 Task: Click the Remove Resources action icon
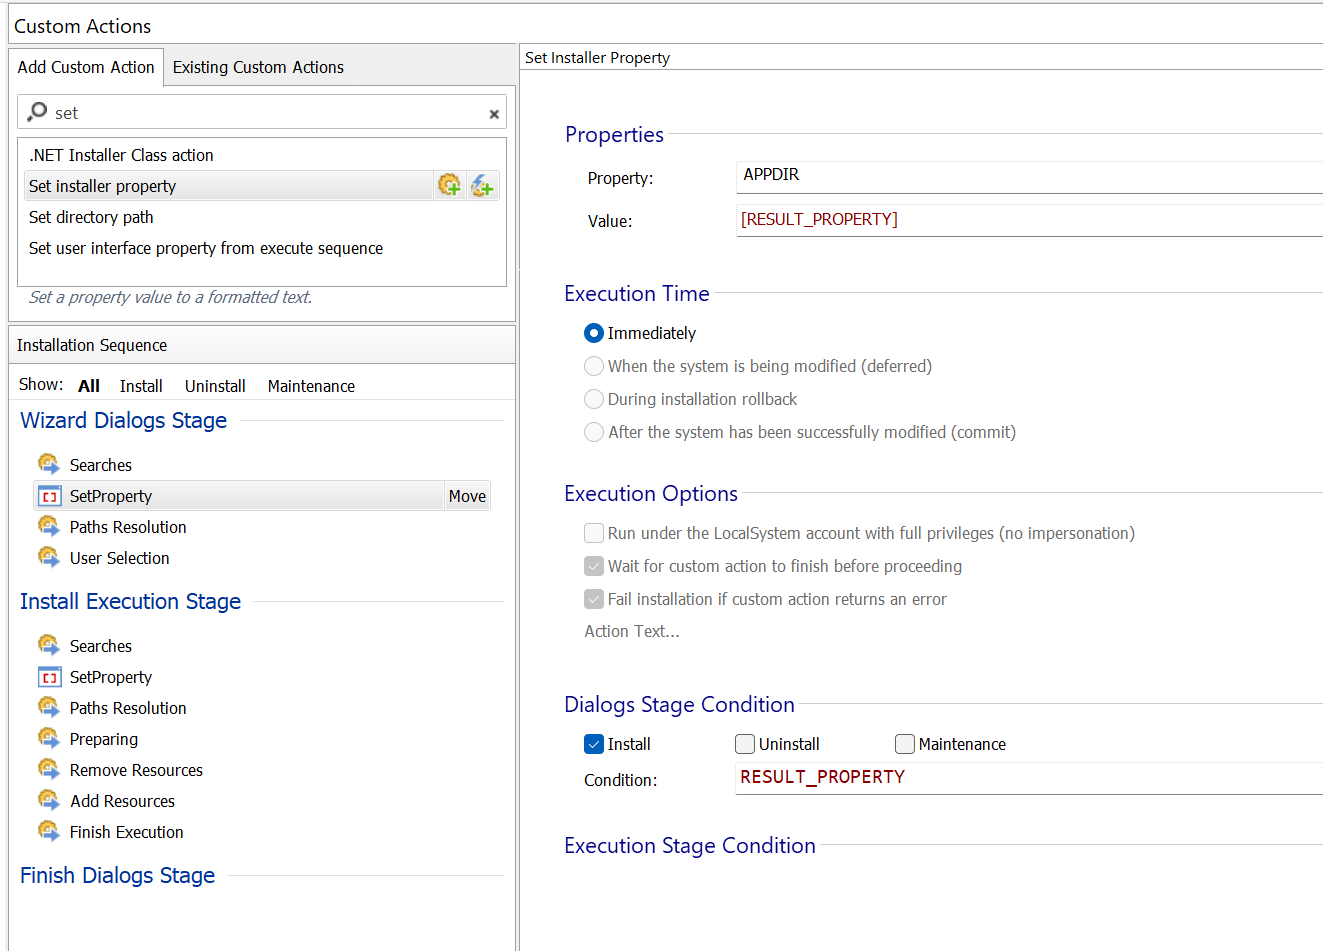pos(49,769)
